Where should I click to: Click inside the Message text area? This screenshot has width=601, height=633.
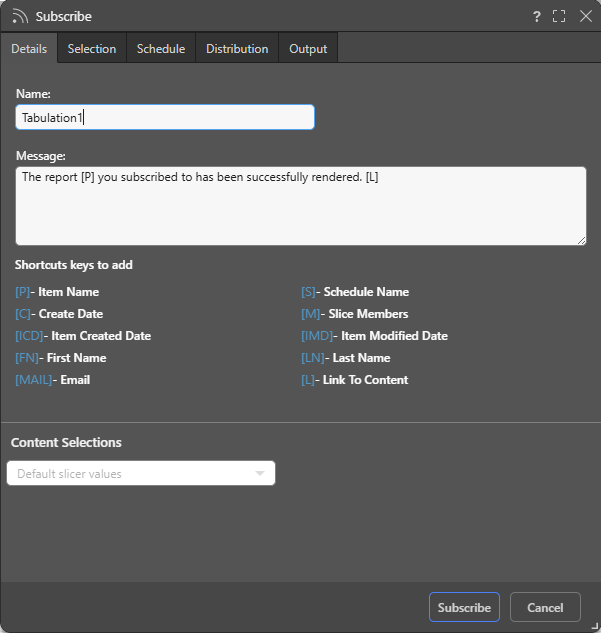point(301,206)
